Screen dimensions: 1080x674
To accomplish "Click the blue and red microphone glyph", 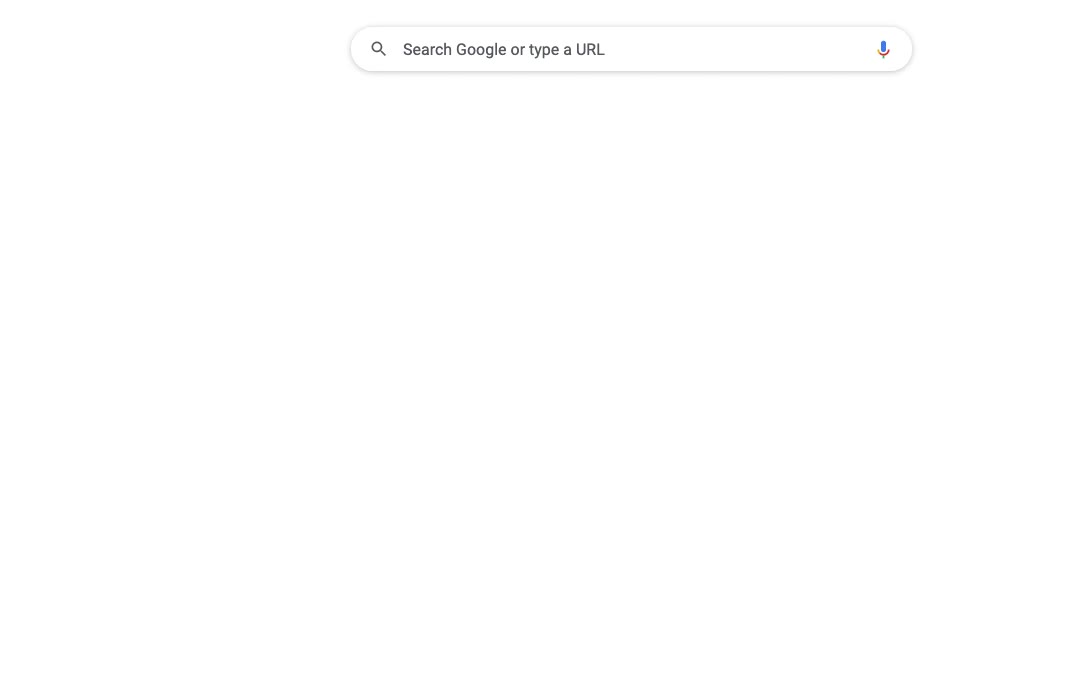I will pos(882,50).
